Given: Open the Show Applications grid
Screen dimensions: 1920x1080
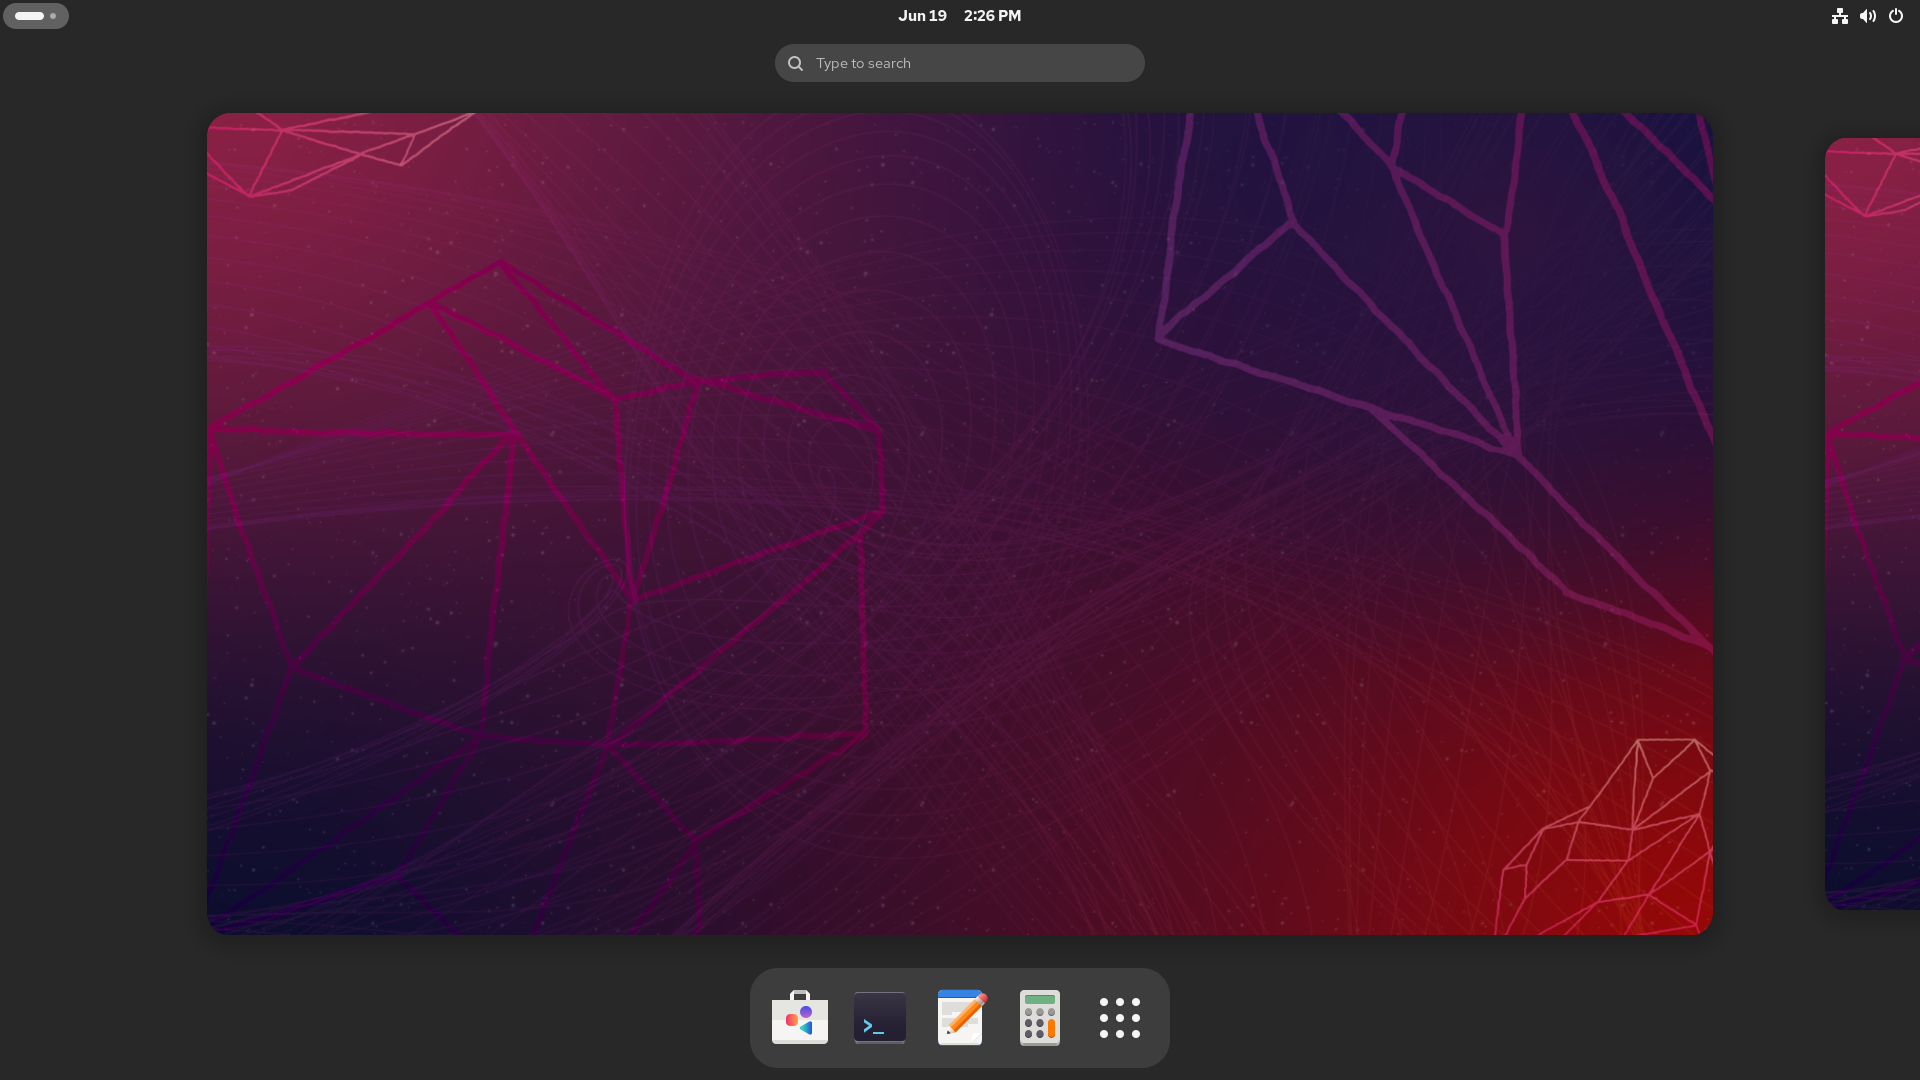Looking at the screenshot, I should click(1119, 1017).
